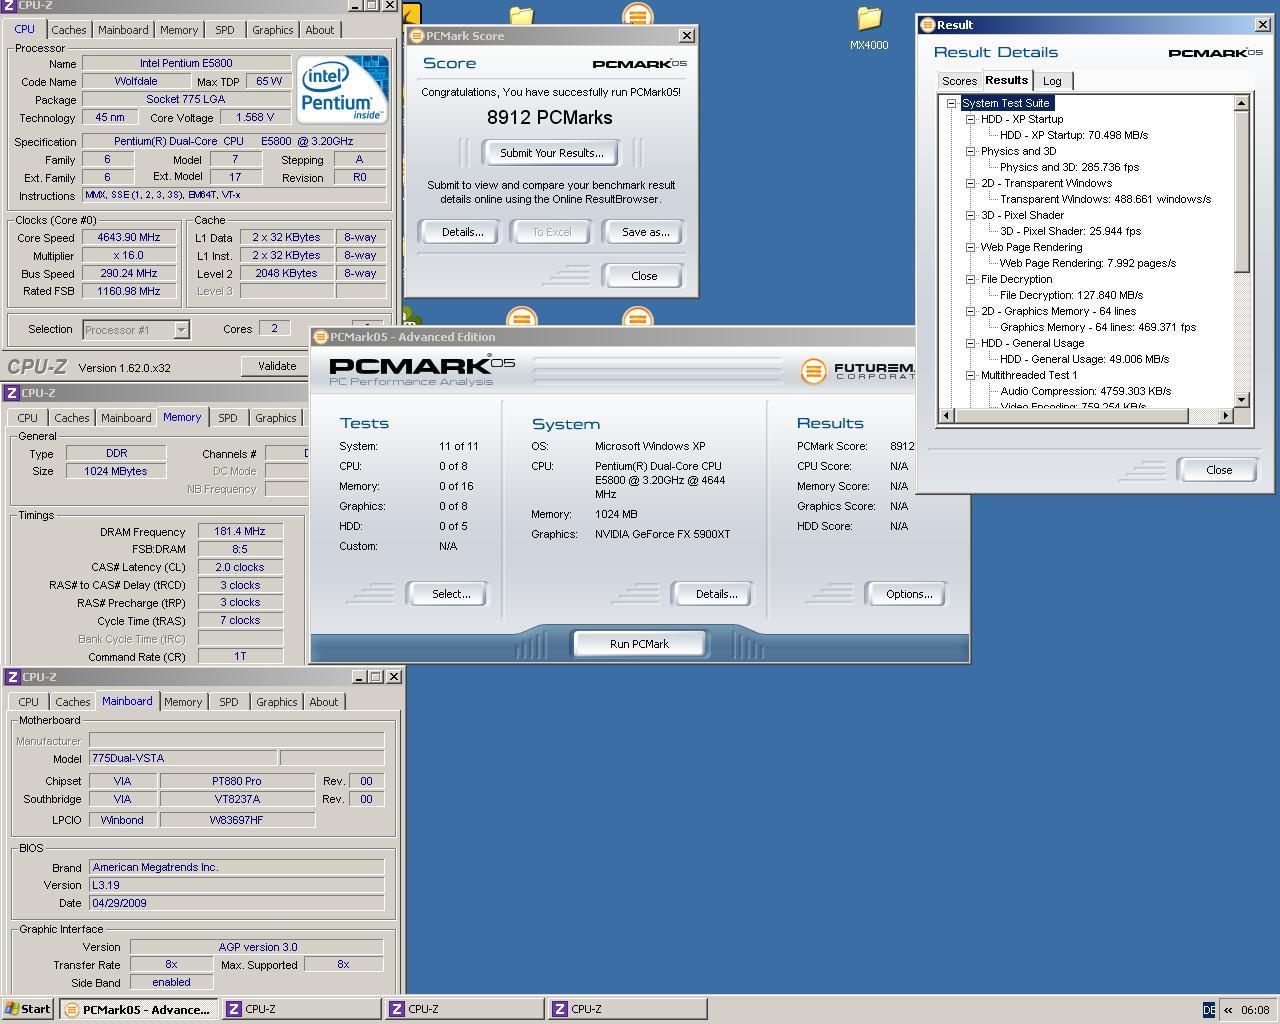Click Result tree horizontal scrollbar left arrow
This screenshot has height=1024, width=1280.
coord(946,415)
